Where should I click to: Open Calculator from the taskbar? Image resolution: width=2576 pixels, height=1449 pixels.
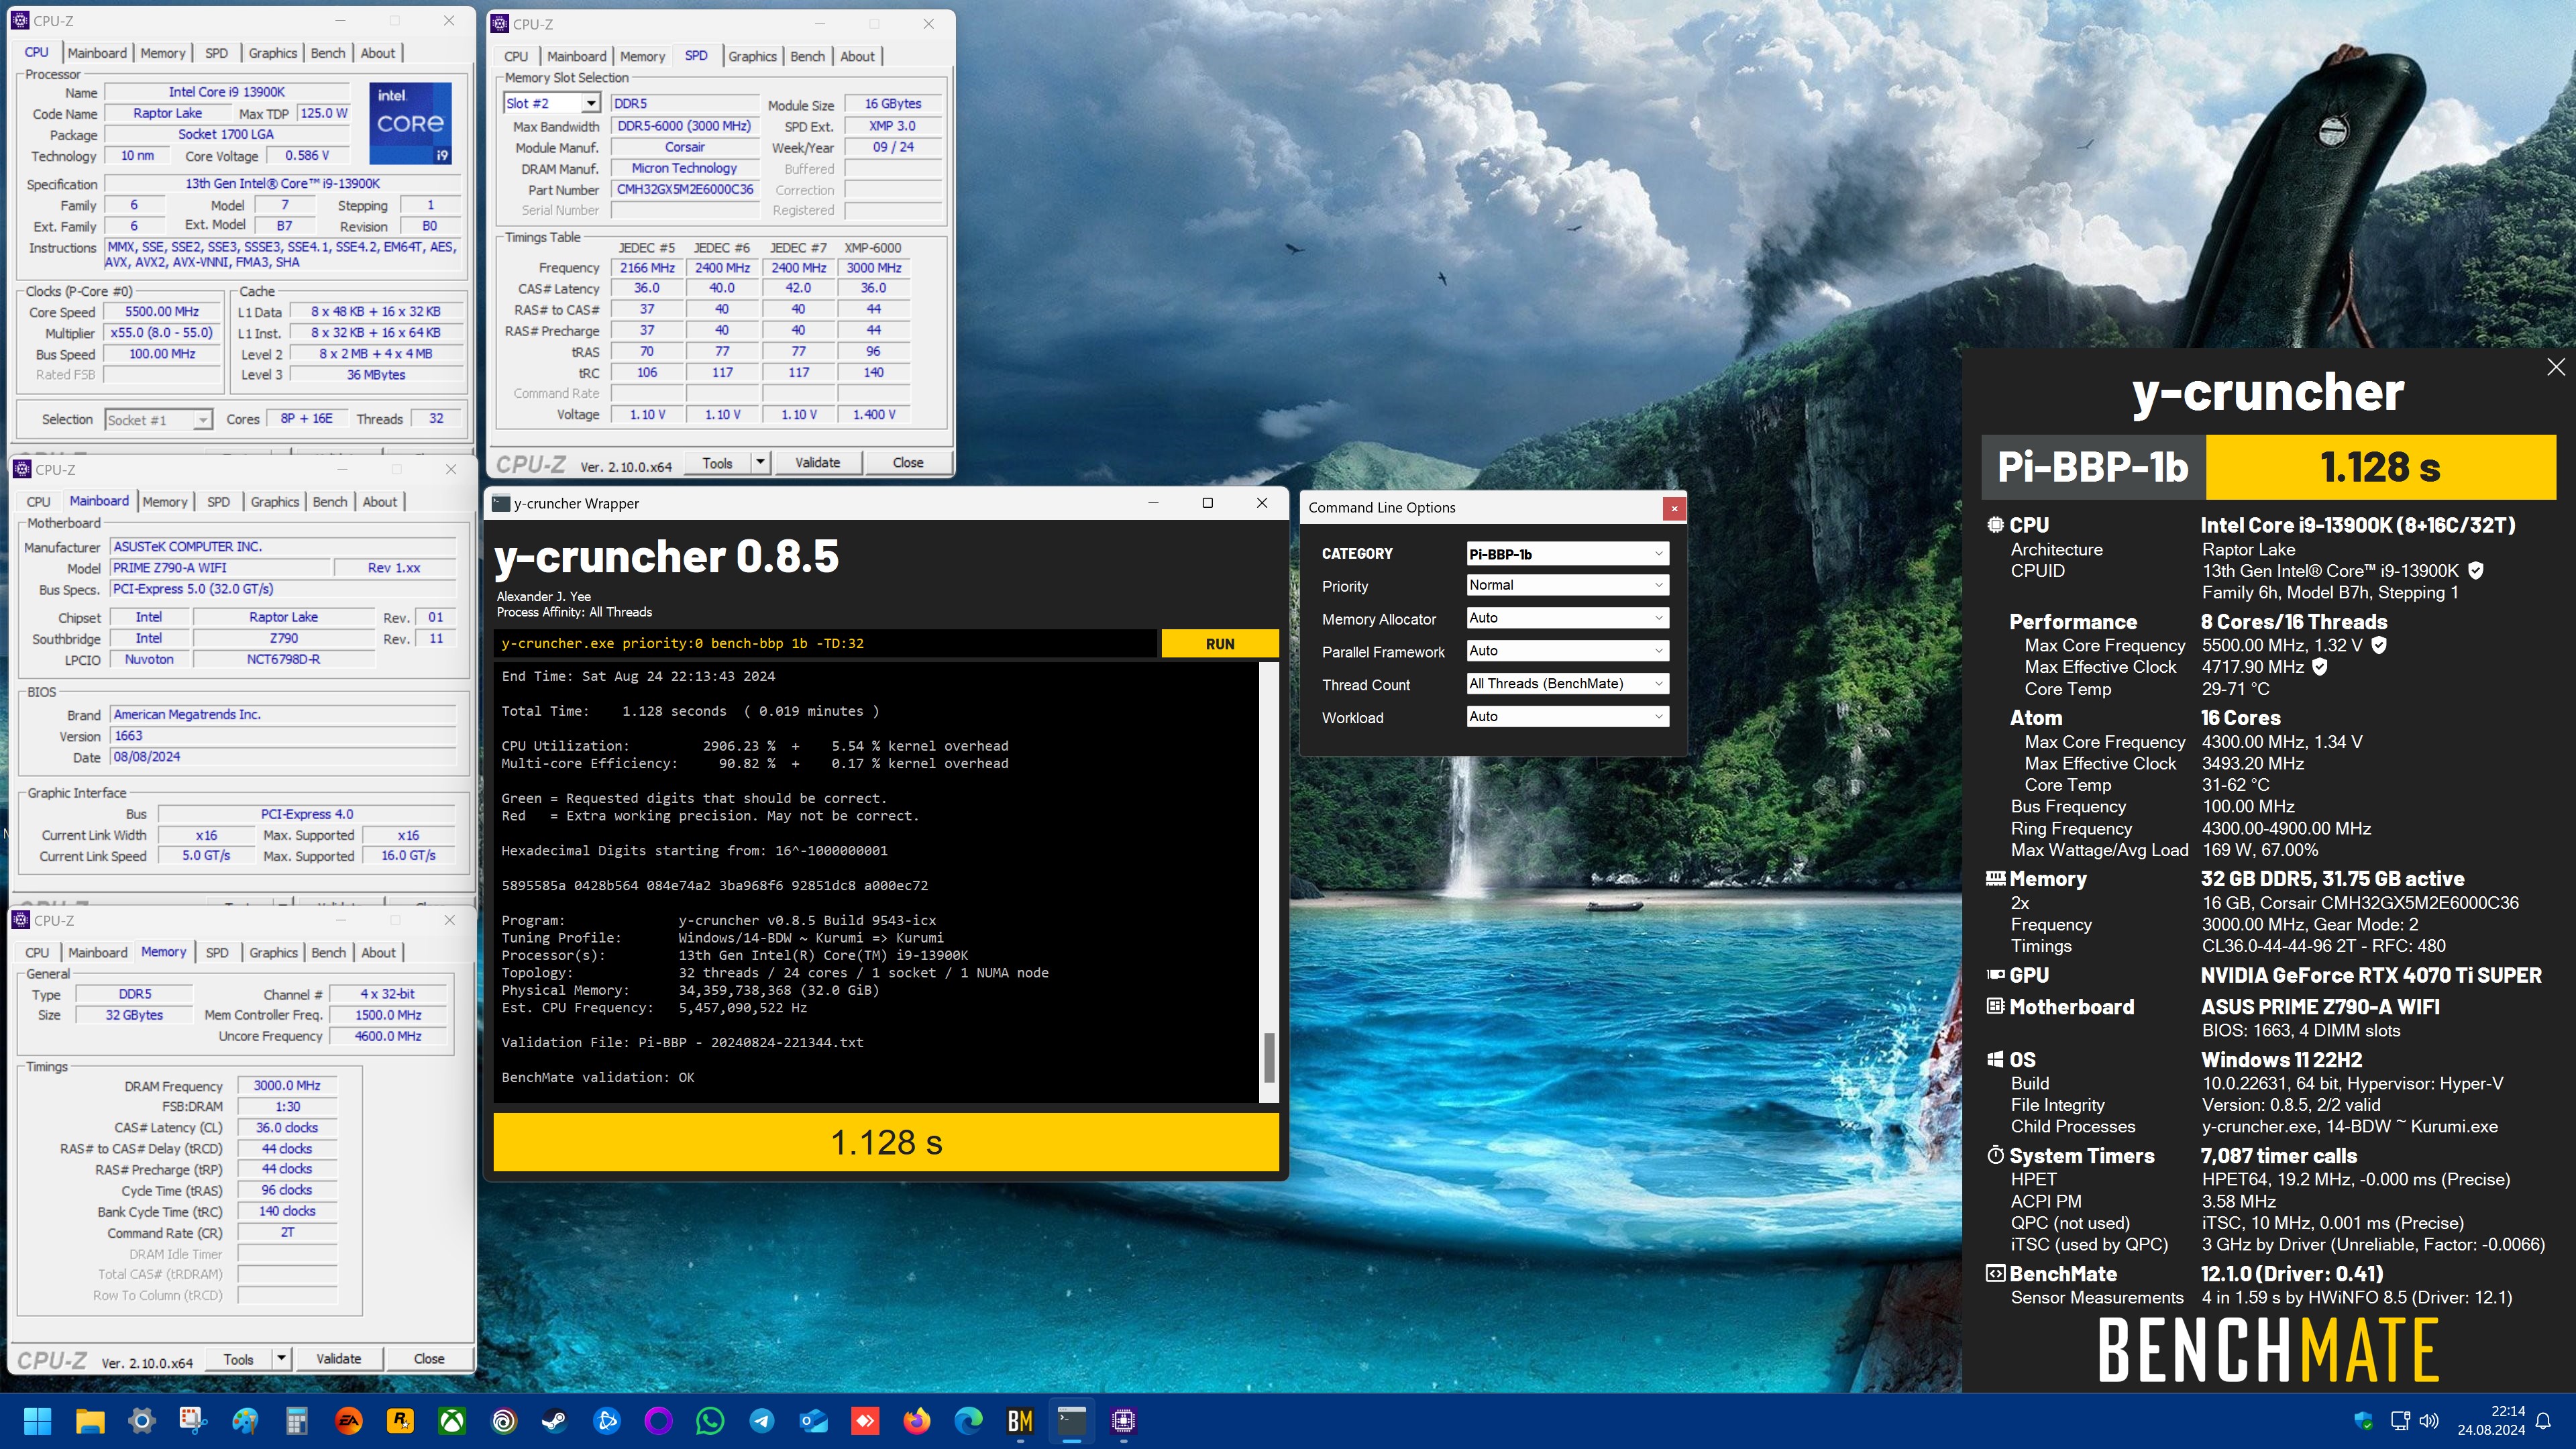297,1420
